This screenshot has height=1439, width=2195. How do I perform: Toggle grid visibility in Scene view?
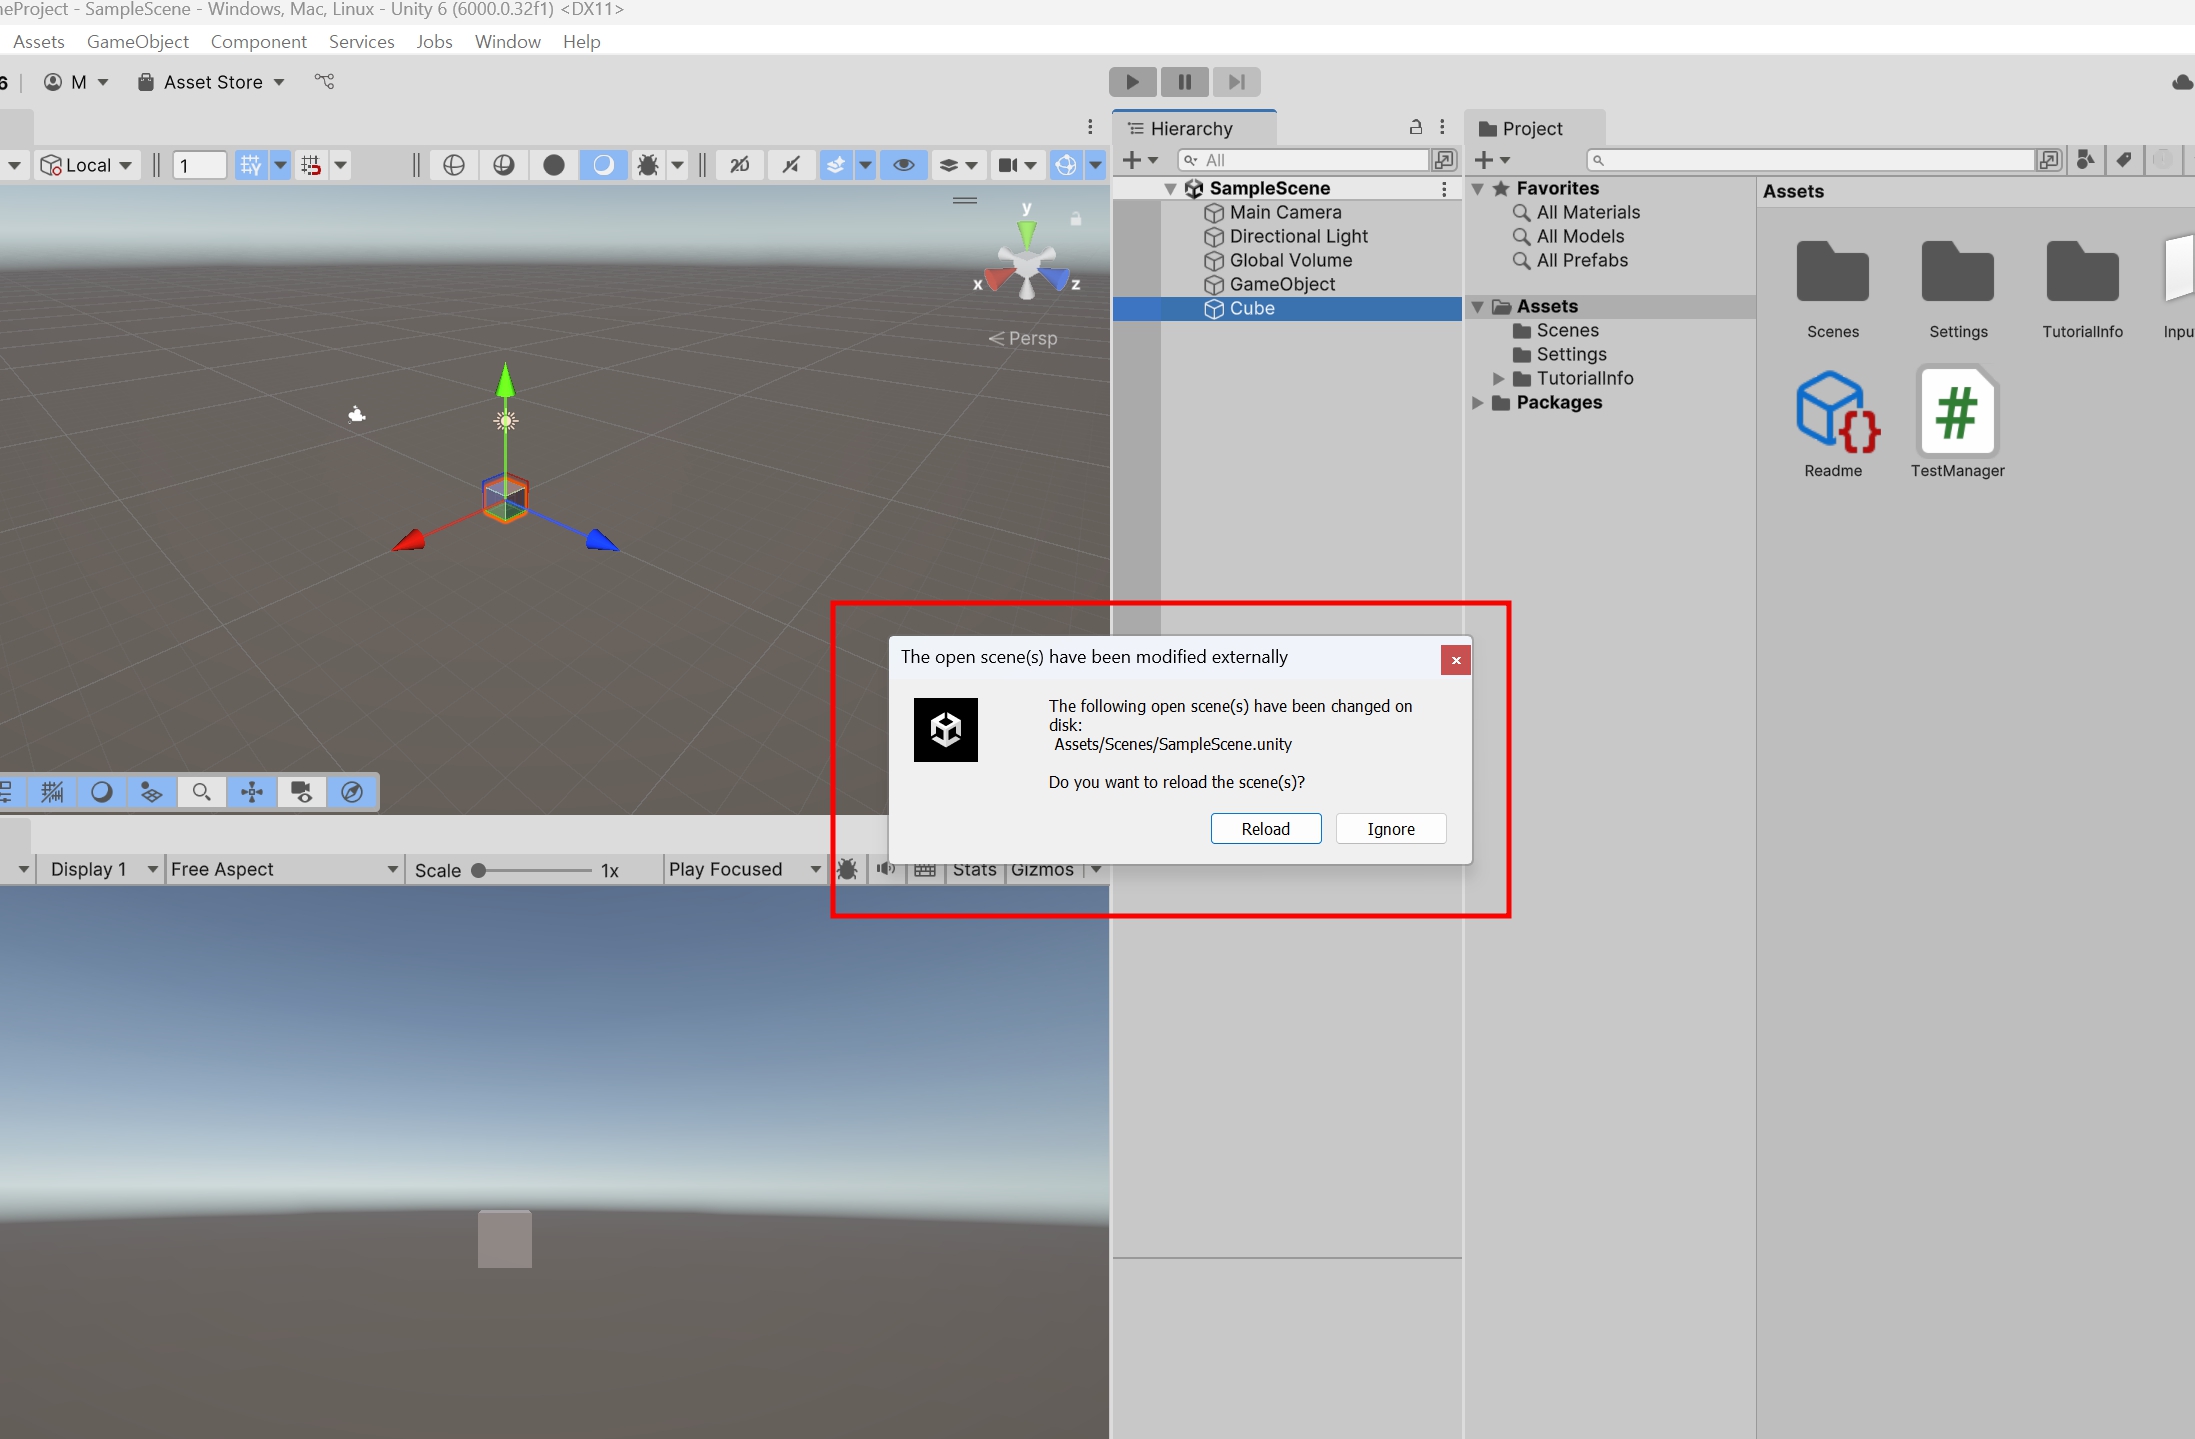coord(251,165)
